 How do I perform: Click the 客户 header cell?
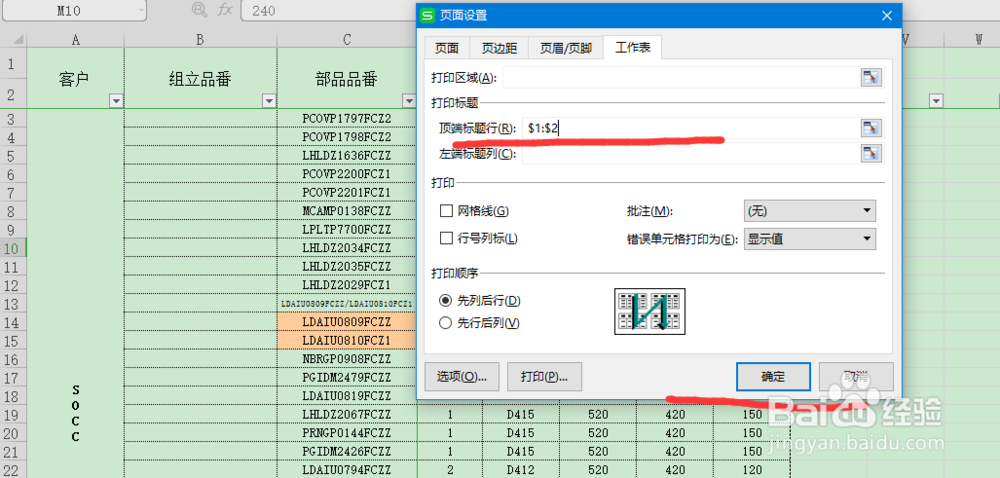[x=75, y=78]
